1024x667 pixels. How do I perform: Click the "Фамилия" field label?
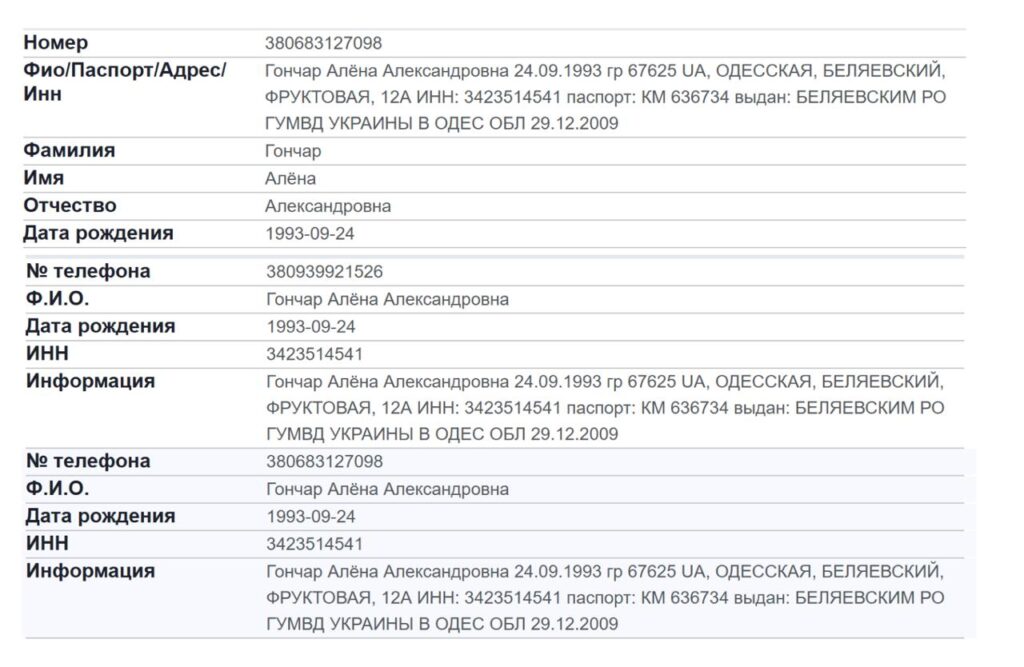[x=70, y=150]
